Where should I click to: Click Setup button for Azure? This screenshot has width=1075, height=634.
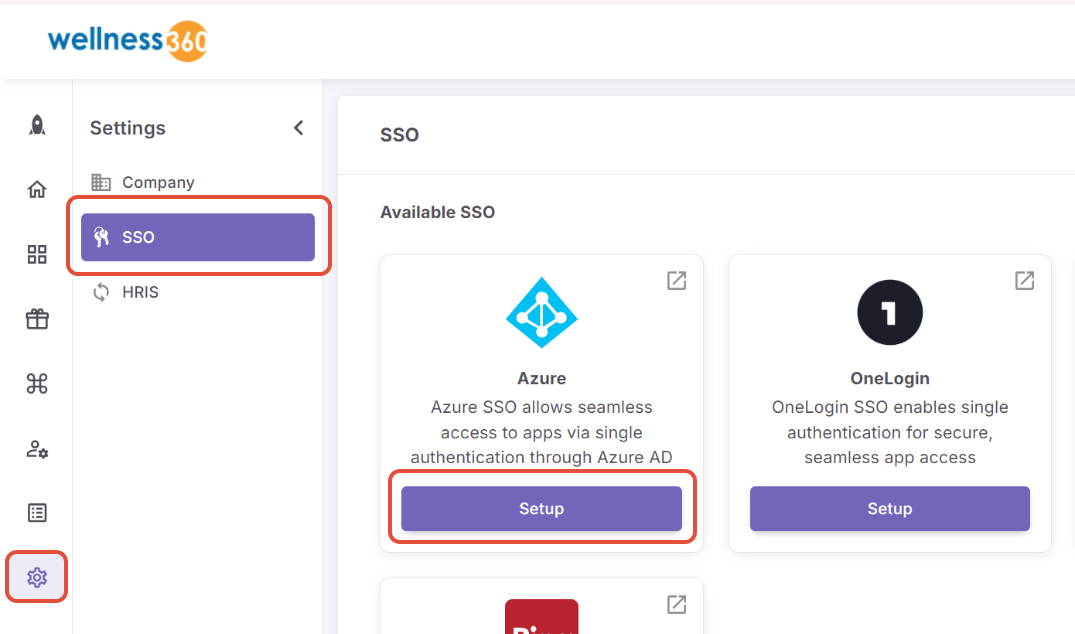tap(542, 509)
